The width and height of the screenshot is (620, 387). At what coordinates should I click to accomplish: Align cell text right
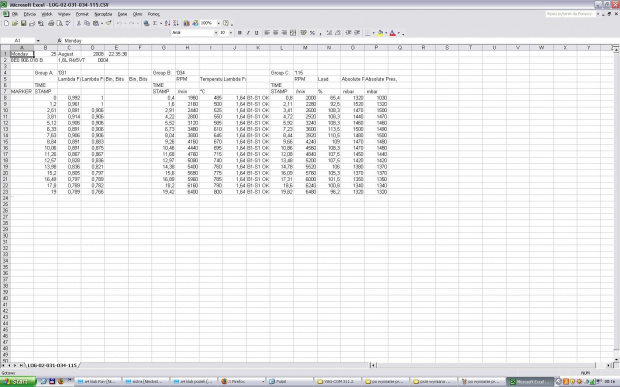click(x=284, y=33)
